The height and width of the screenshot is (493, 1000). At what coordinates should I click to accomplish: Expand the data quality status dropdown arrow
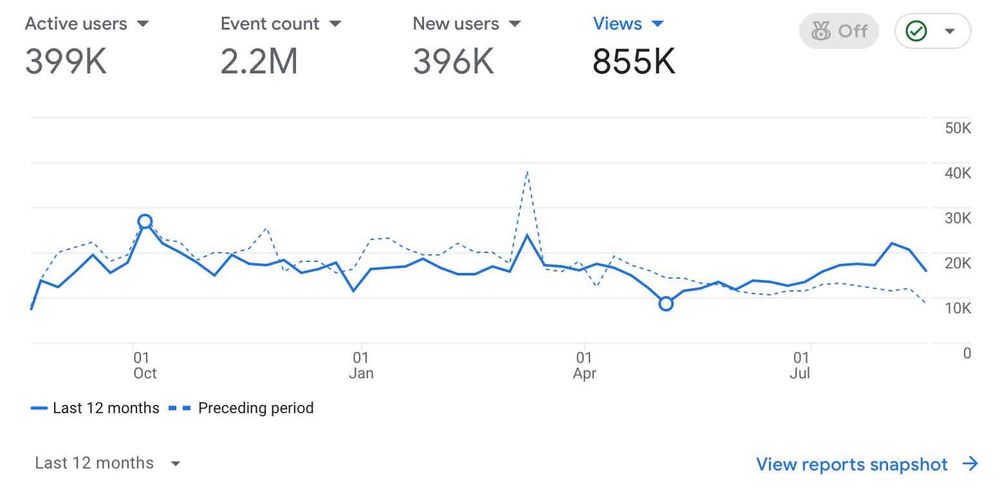[950, 31]
